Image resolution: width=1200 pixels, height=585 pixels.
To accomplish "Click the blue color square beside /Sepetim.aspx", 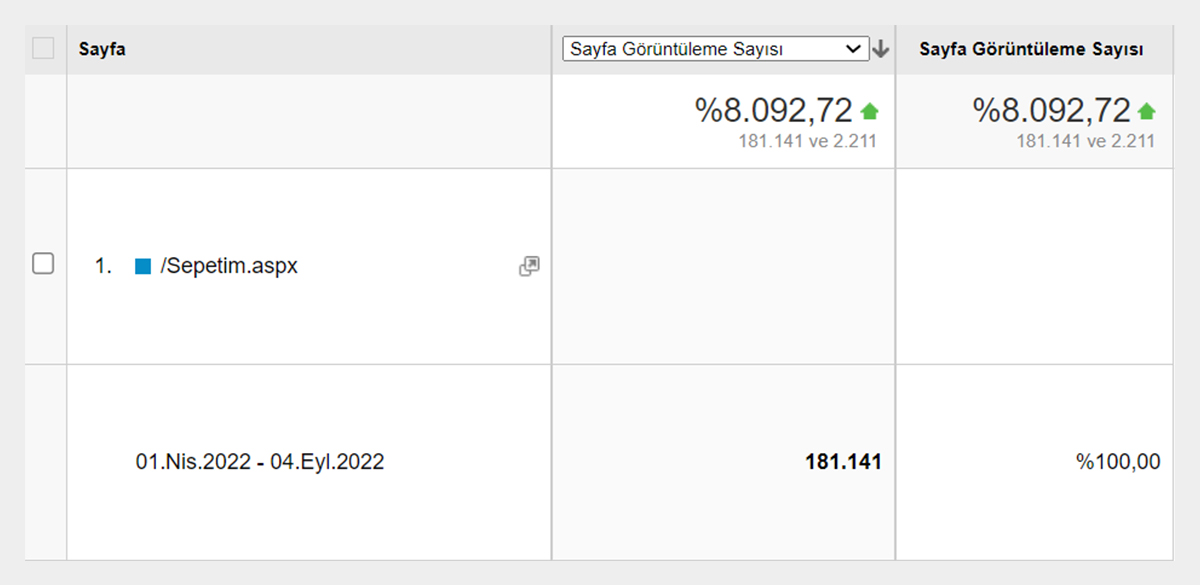I will click(143, 267).
